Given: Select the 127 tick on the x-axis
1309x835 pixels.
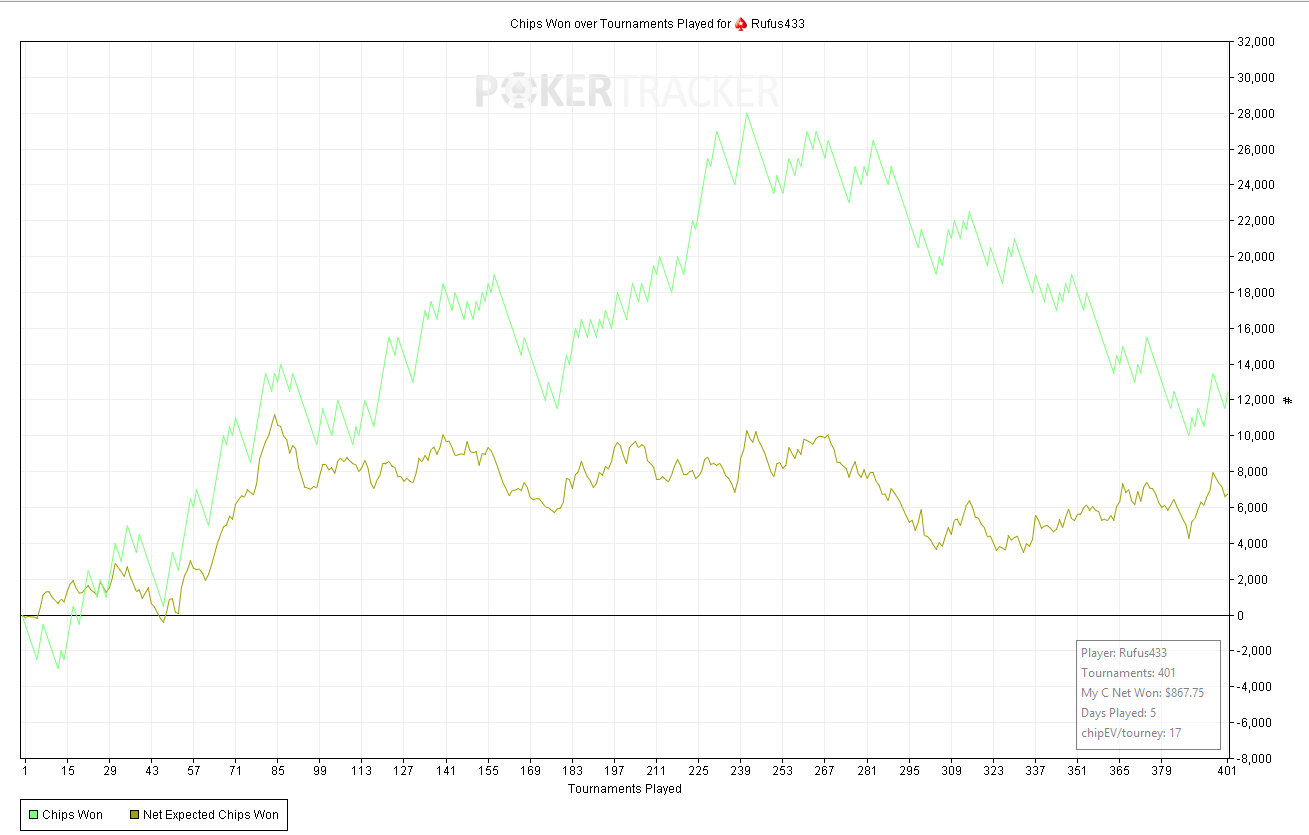Looking at the screenshot, I should coord(403,772).
